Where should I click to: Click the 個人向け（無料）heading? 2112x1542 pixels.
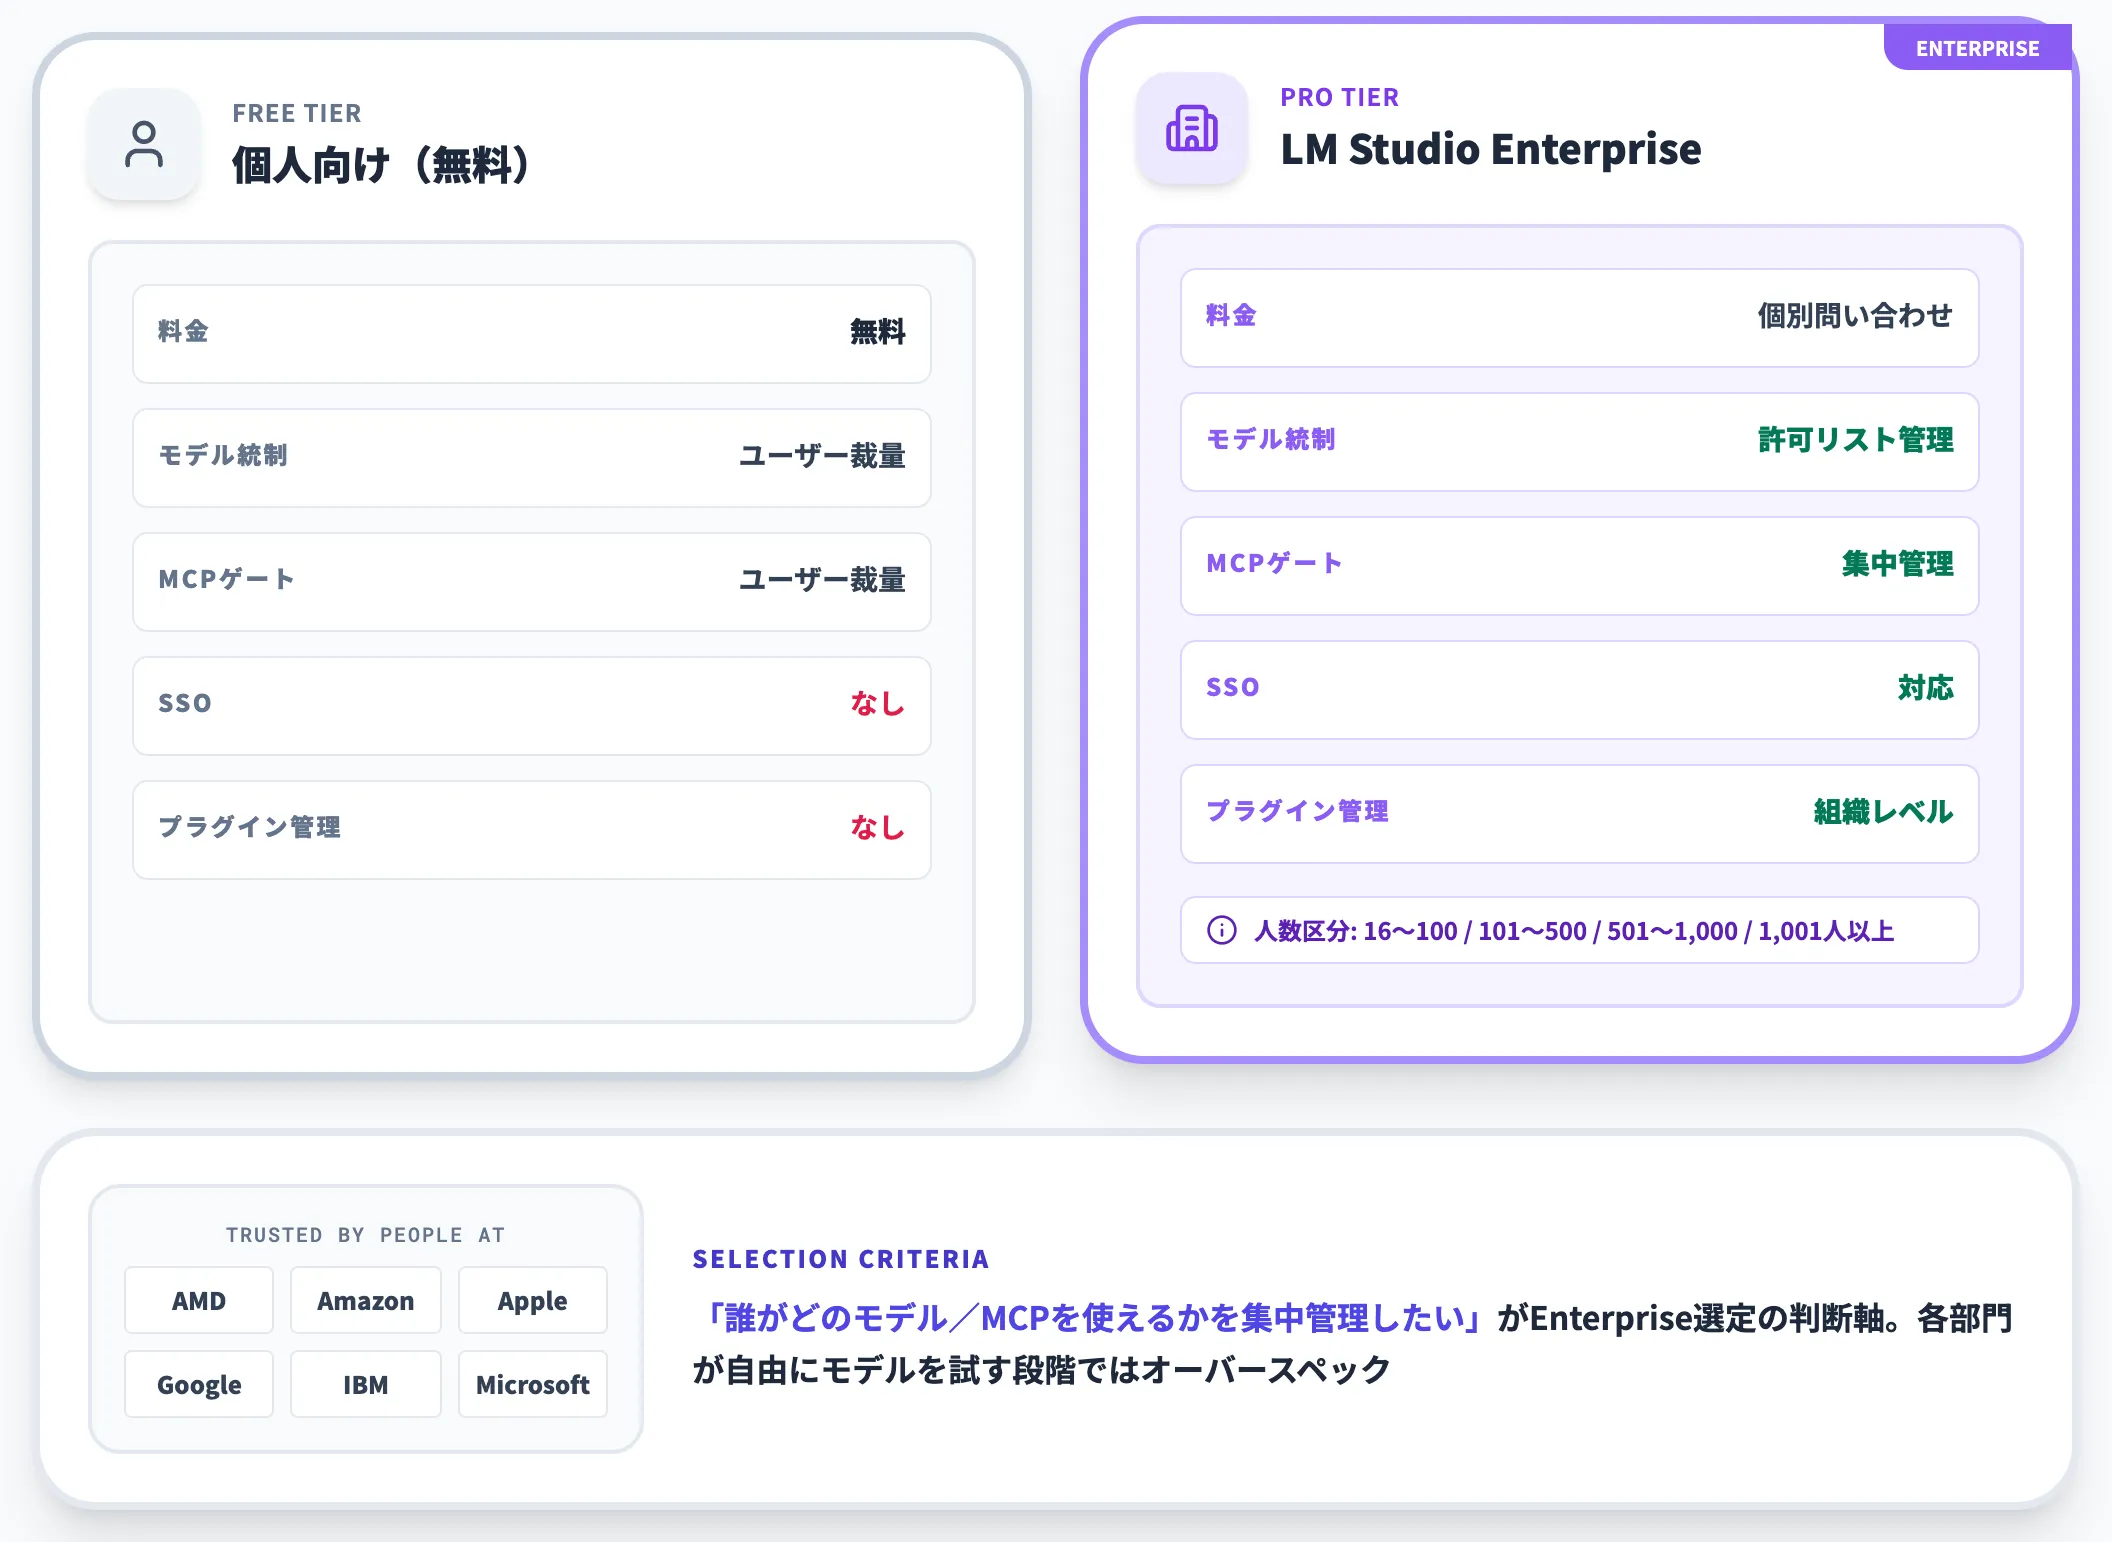(381, 165)
